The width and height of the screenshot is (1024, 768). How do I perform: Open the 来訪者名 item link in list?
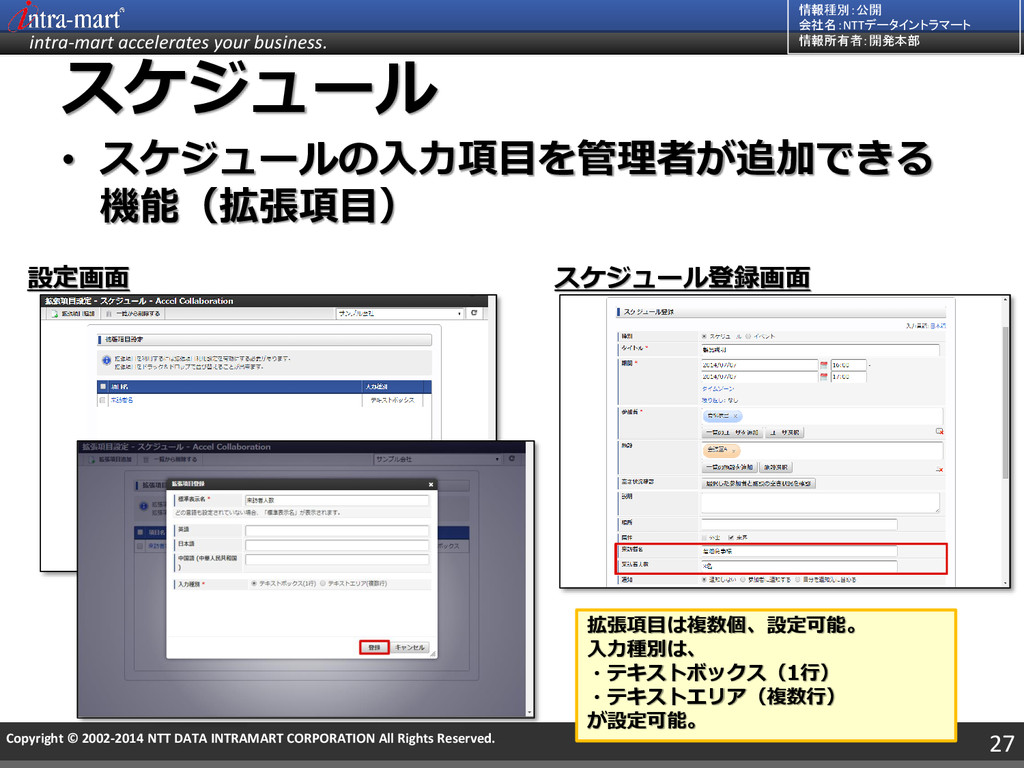(x=121, y=400)
